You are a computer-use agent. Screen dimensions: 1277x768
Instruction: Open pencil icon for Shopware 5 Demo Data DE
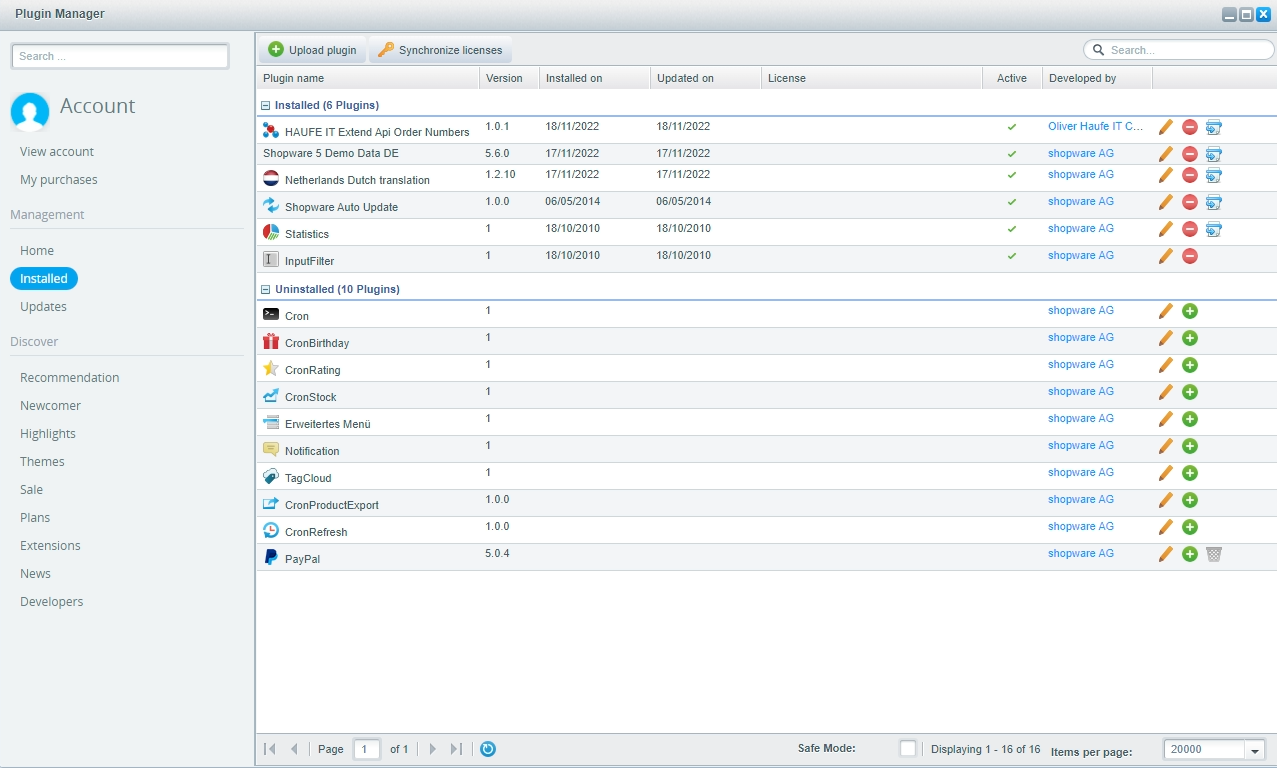(x=1166, y=154)
